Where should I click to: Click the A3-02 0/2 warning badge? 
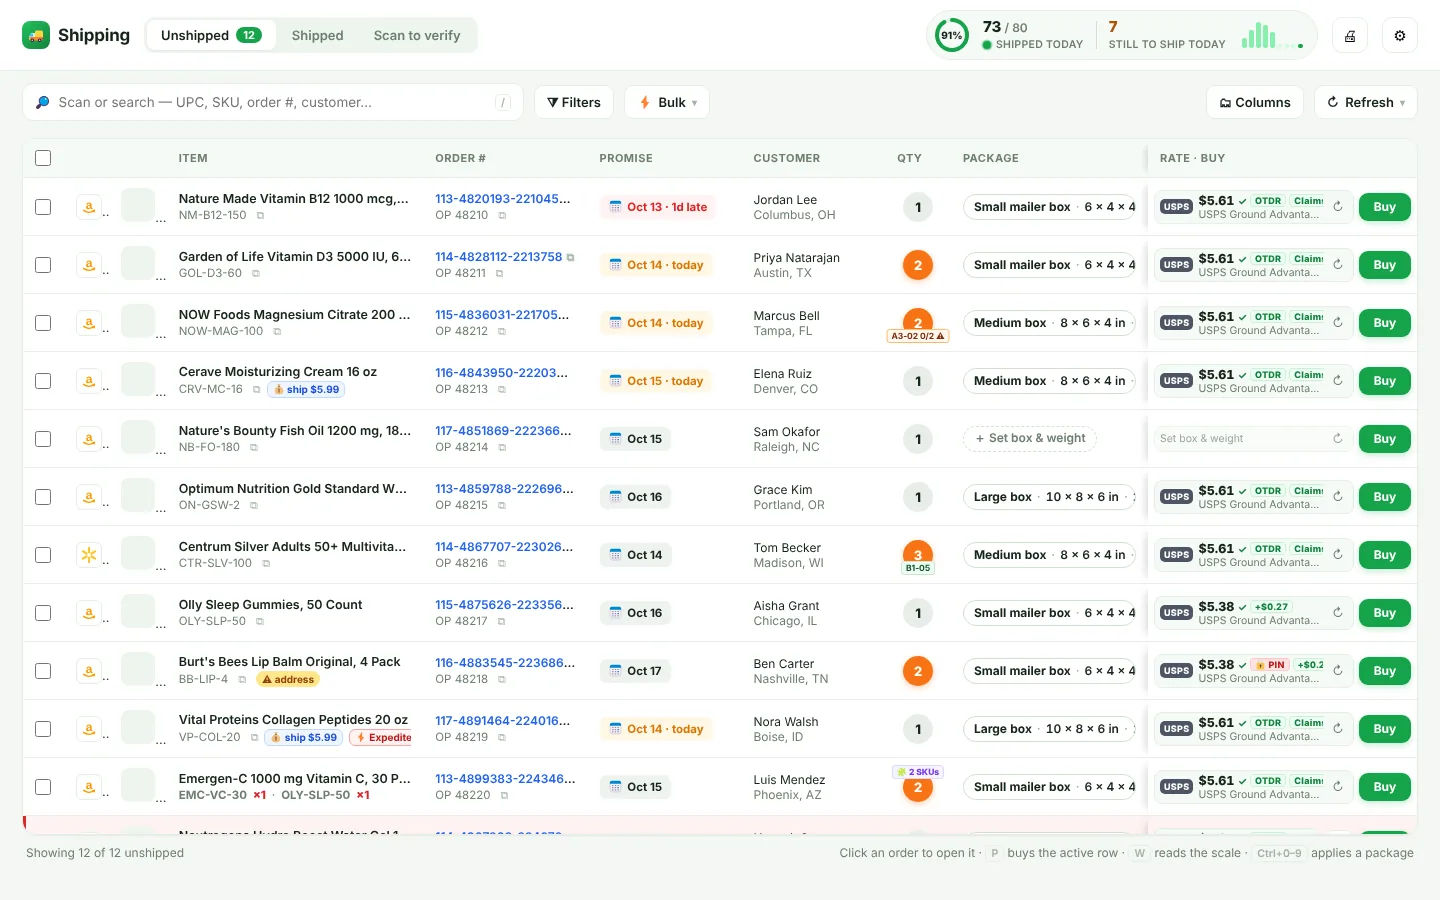point(918,336)
